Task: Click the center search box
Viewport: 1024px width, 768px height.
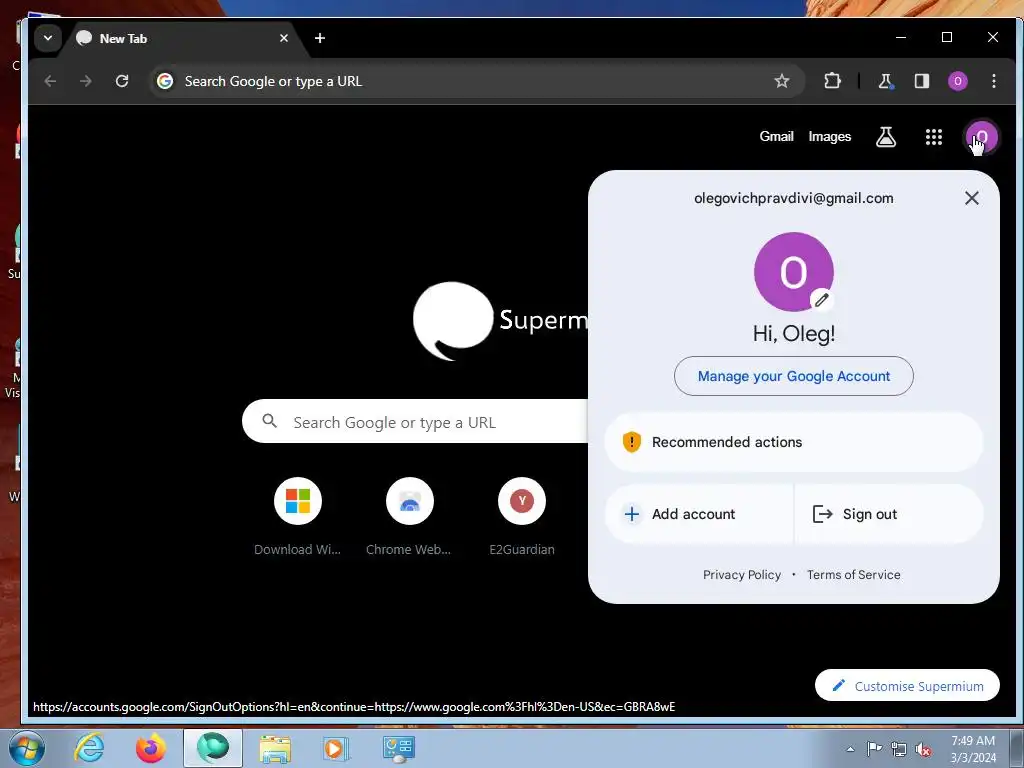Action: [x=415, y=422]
